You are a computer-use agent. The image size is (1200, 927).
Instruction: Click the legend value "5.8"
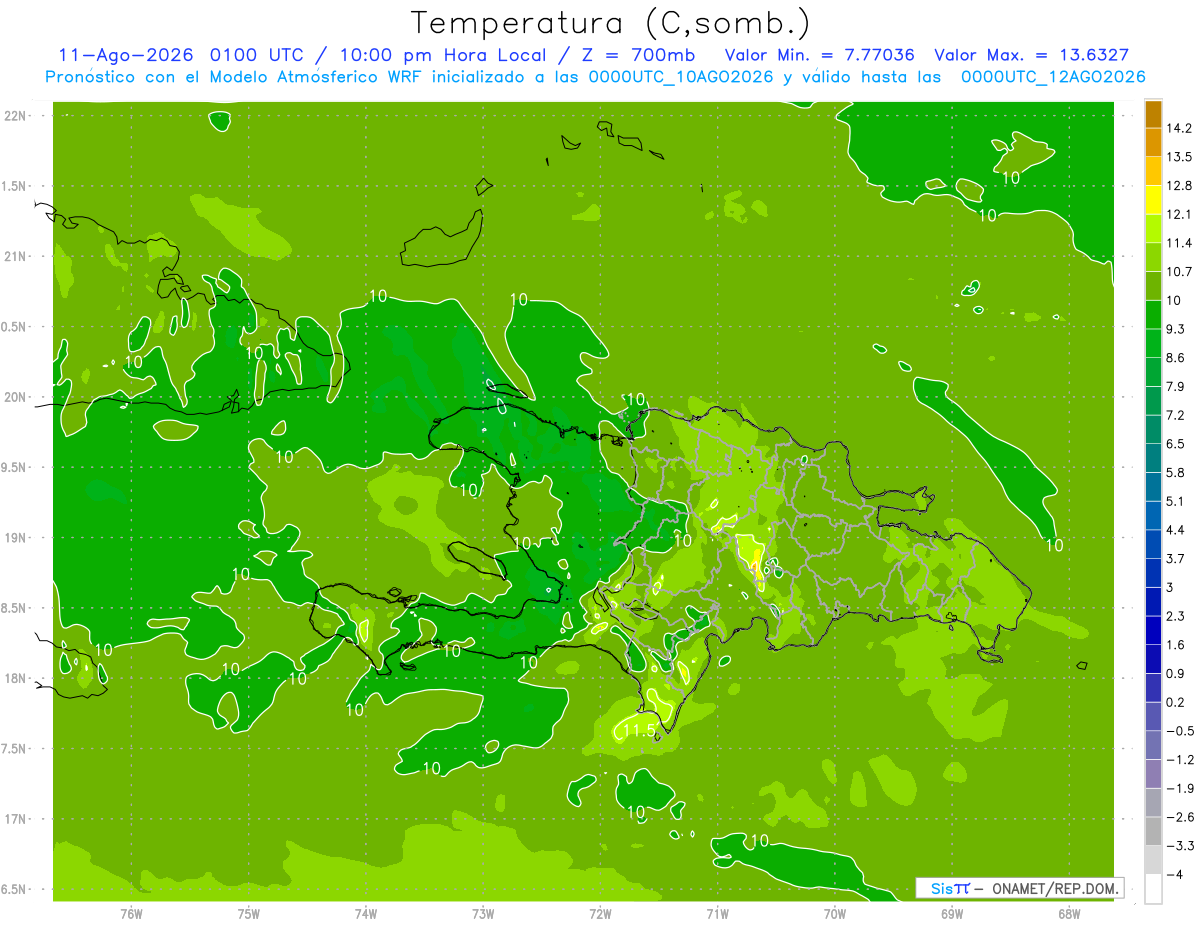(x=1177, y=472)
